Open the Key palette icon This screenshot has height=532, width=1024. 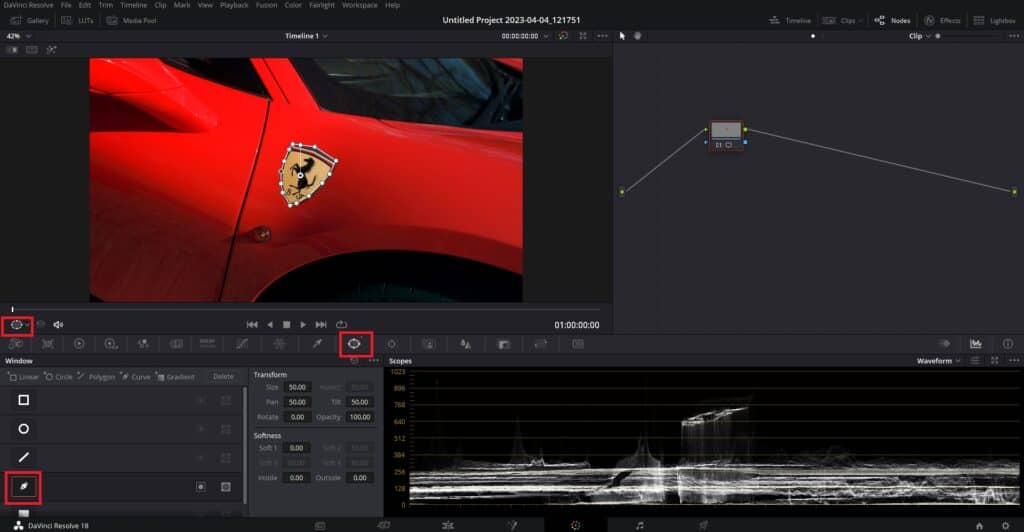click(504, 344)
